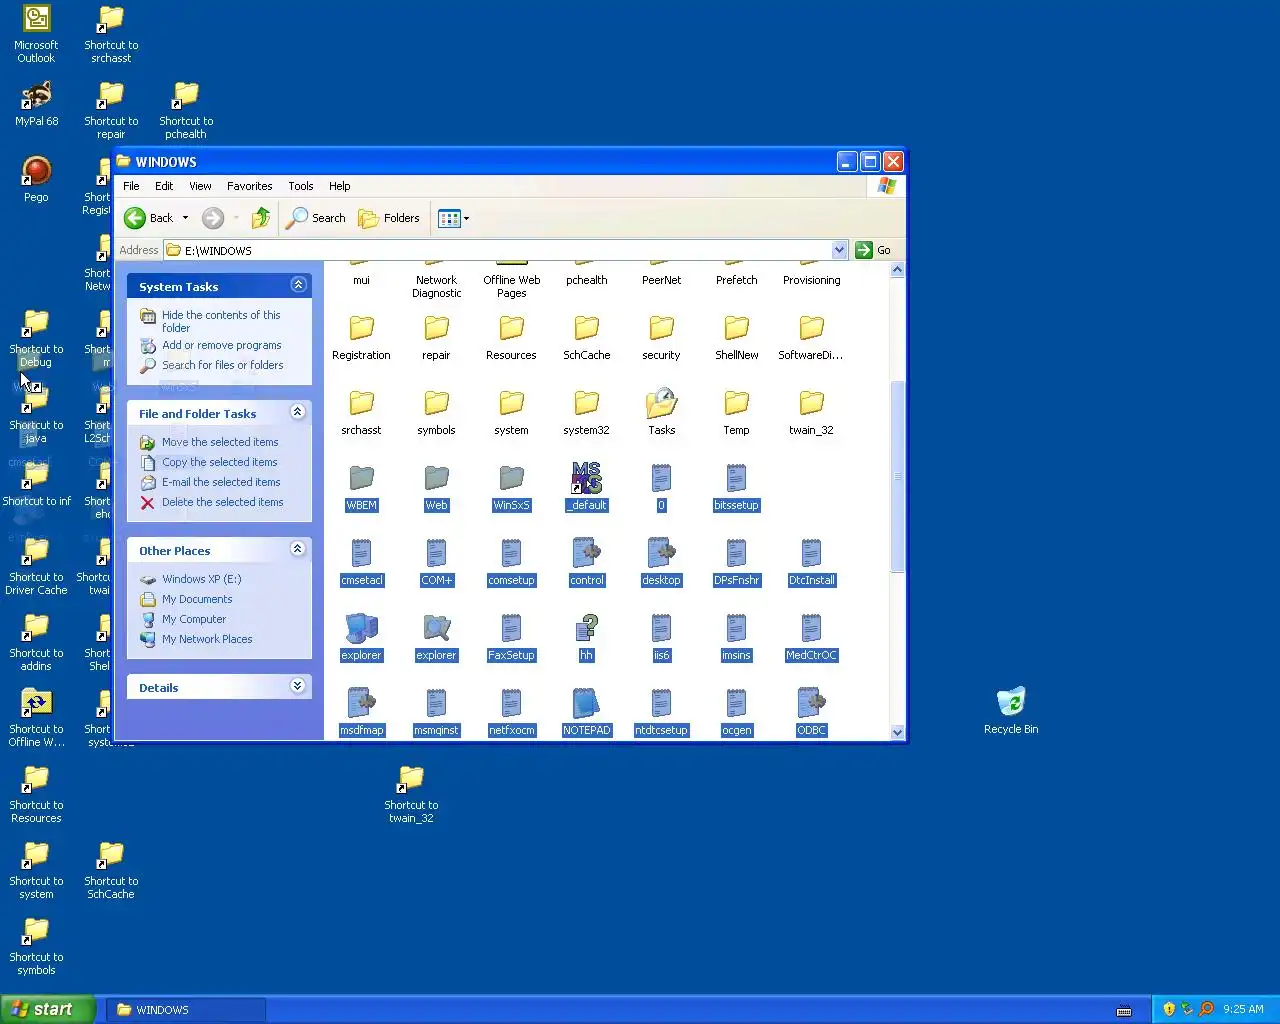The height and width of the screenshot is (1024, 1280).
Task: Click the Forward arrow button
Action: [213, 218]
